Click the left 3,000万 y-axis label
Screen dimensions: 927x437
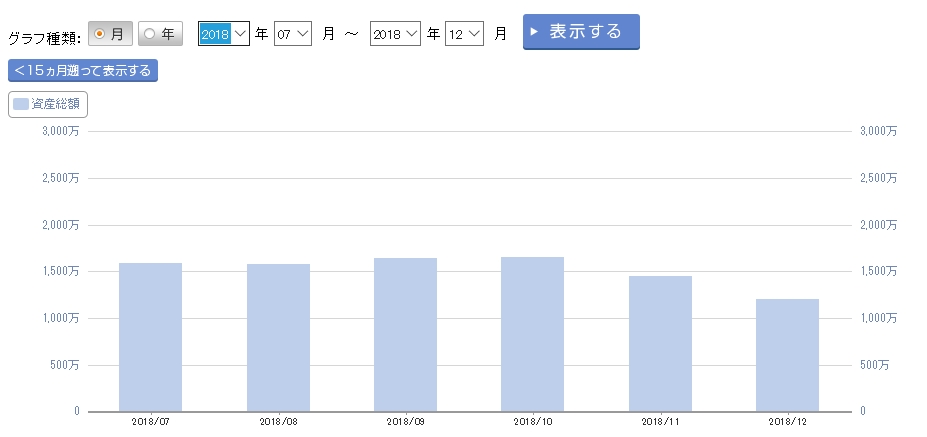point(61,131)
